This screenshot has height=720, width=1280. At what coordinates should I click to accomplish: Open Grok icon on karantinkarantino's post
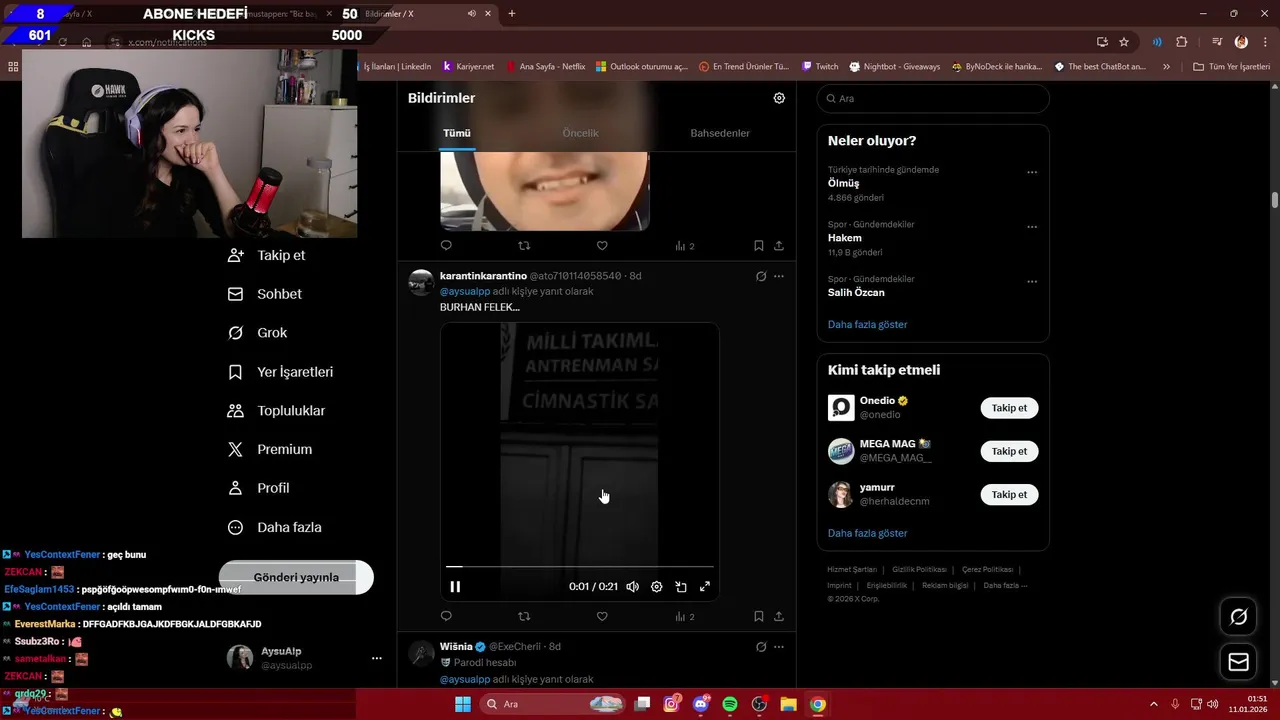point(761,276)
